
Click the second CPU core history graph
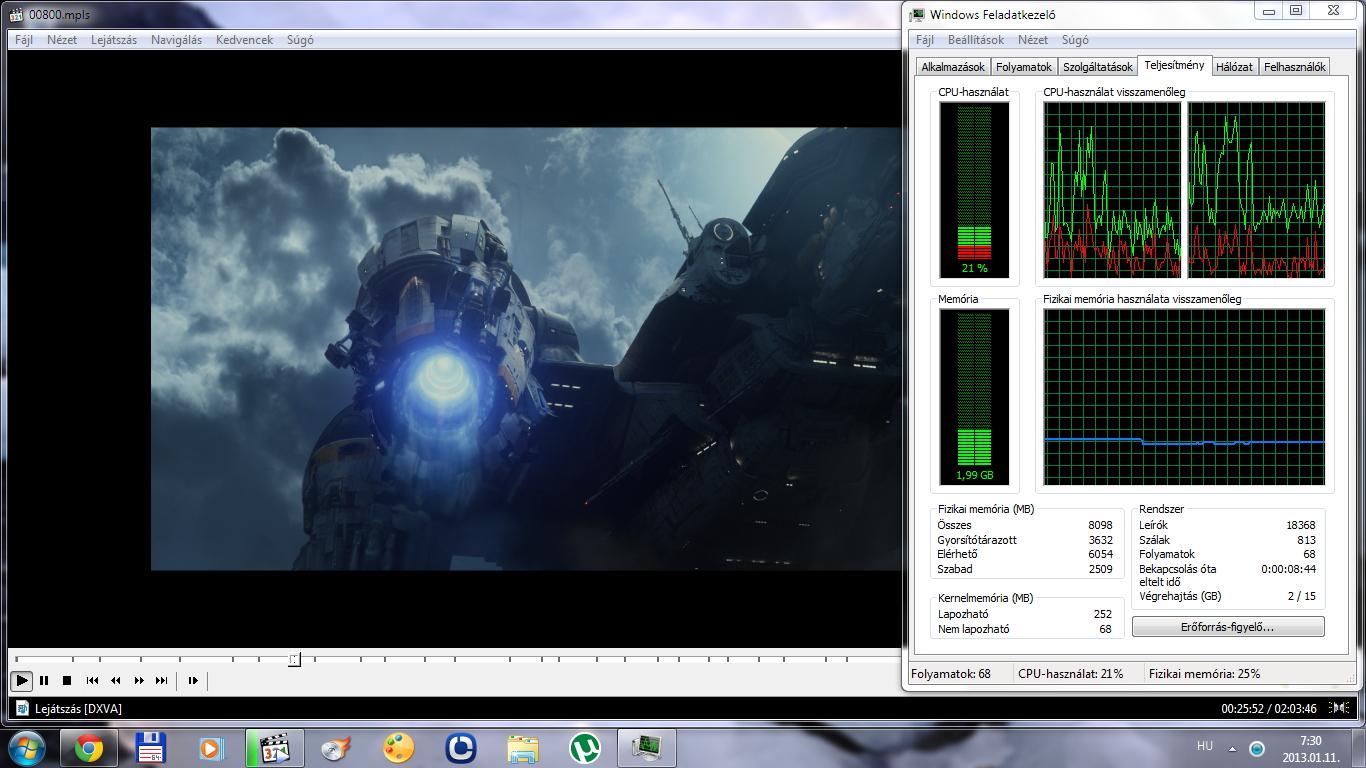[1256, 190]
